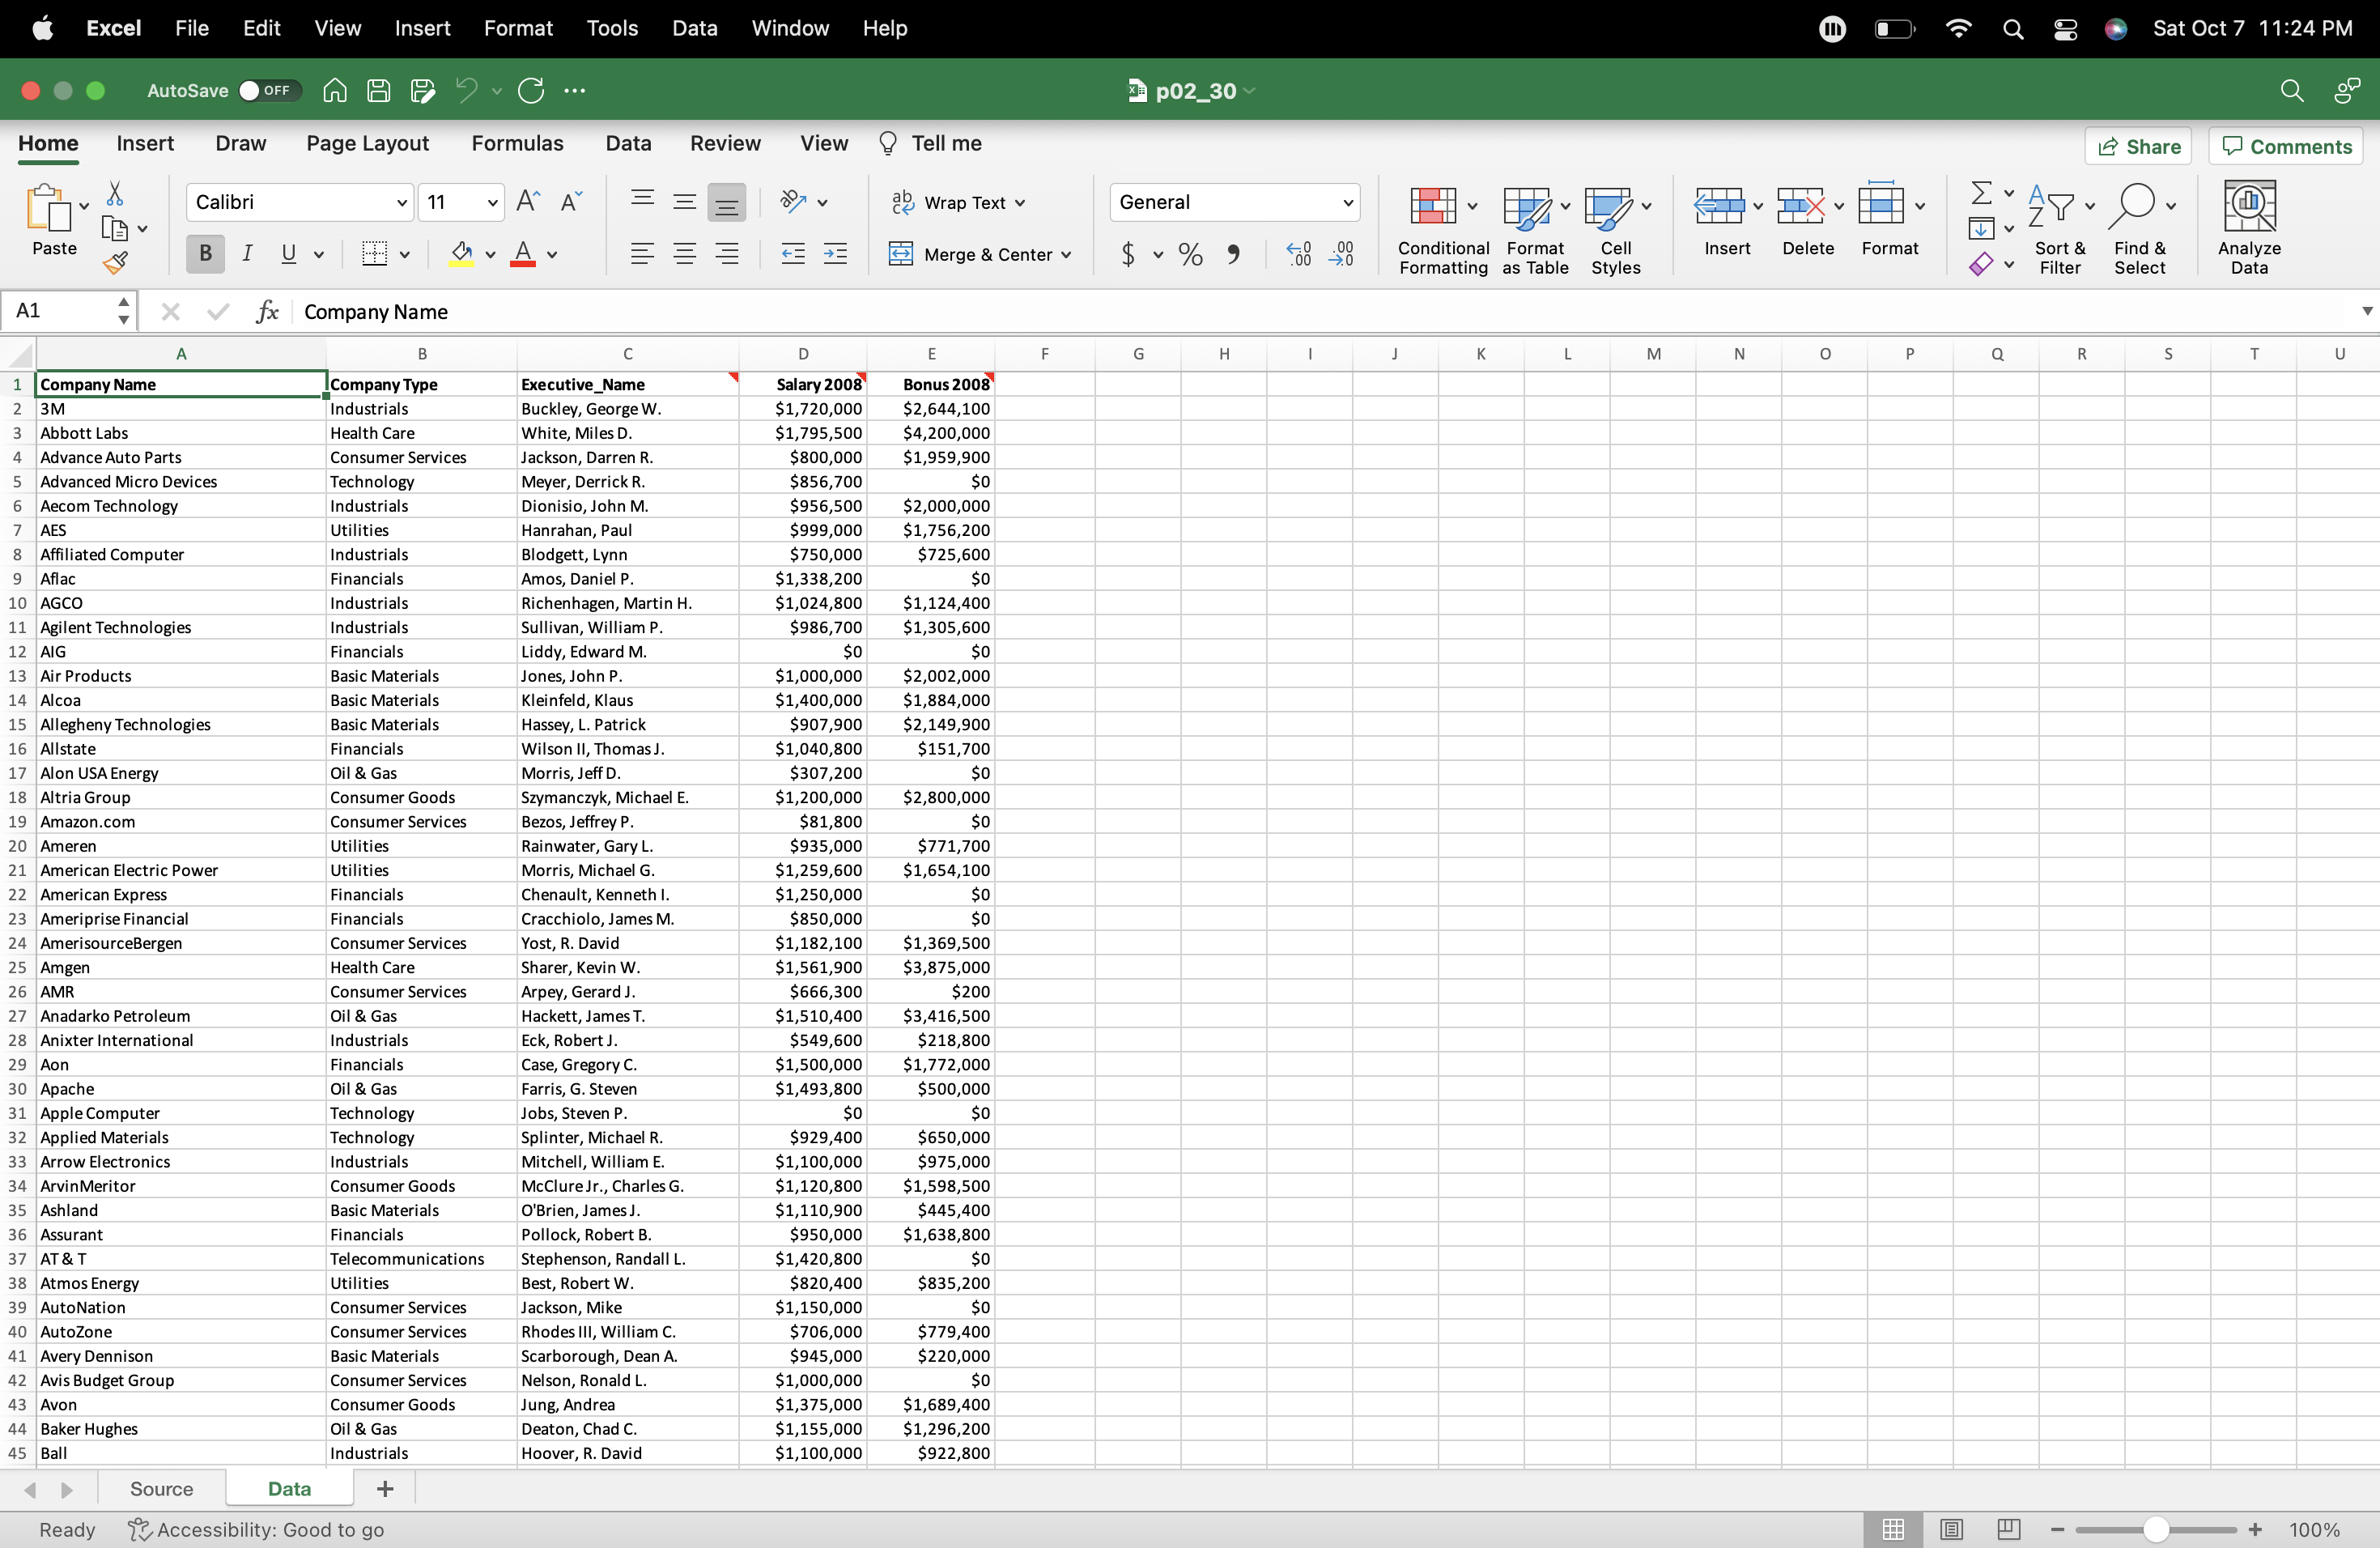Click zoom in plus icon
The width and height of the screenshot is (2380, 1548).
tap(2256, 1529)
